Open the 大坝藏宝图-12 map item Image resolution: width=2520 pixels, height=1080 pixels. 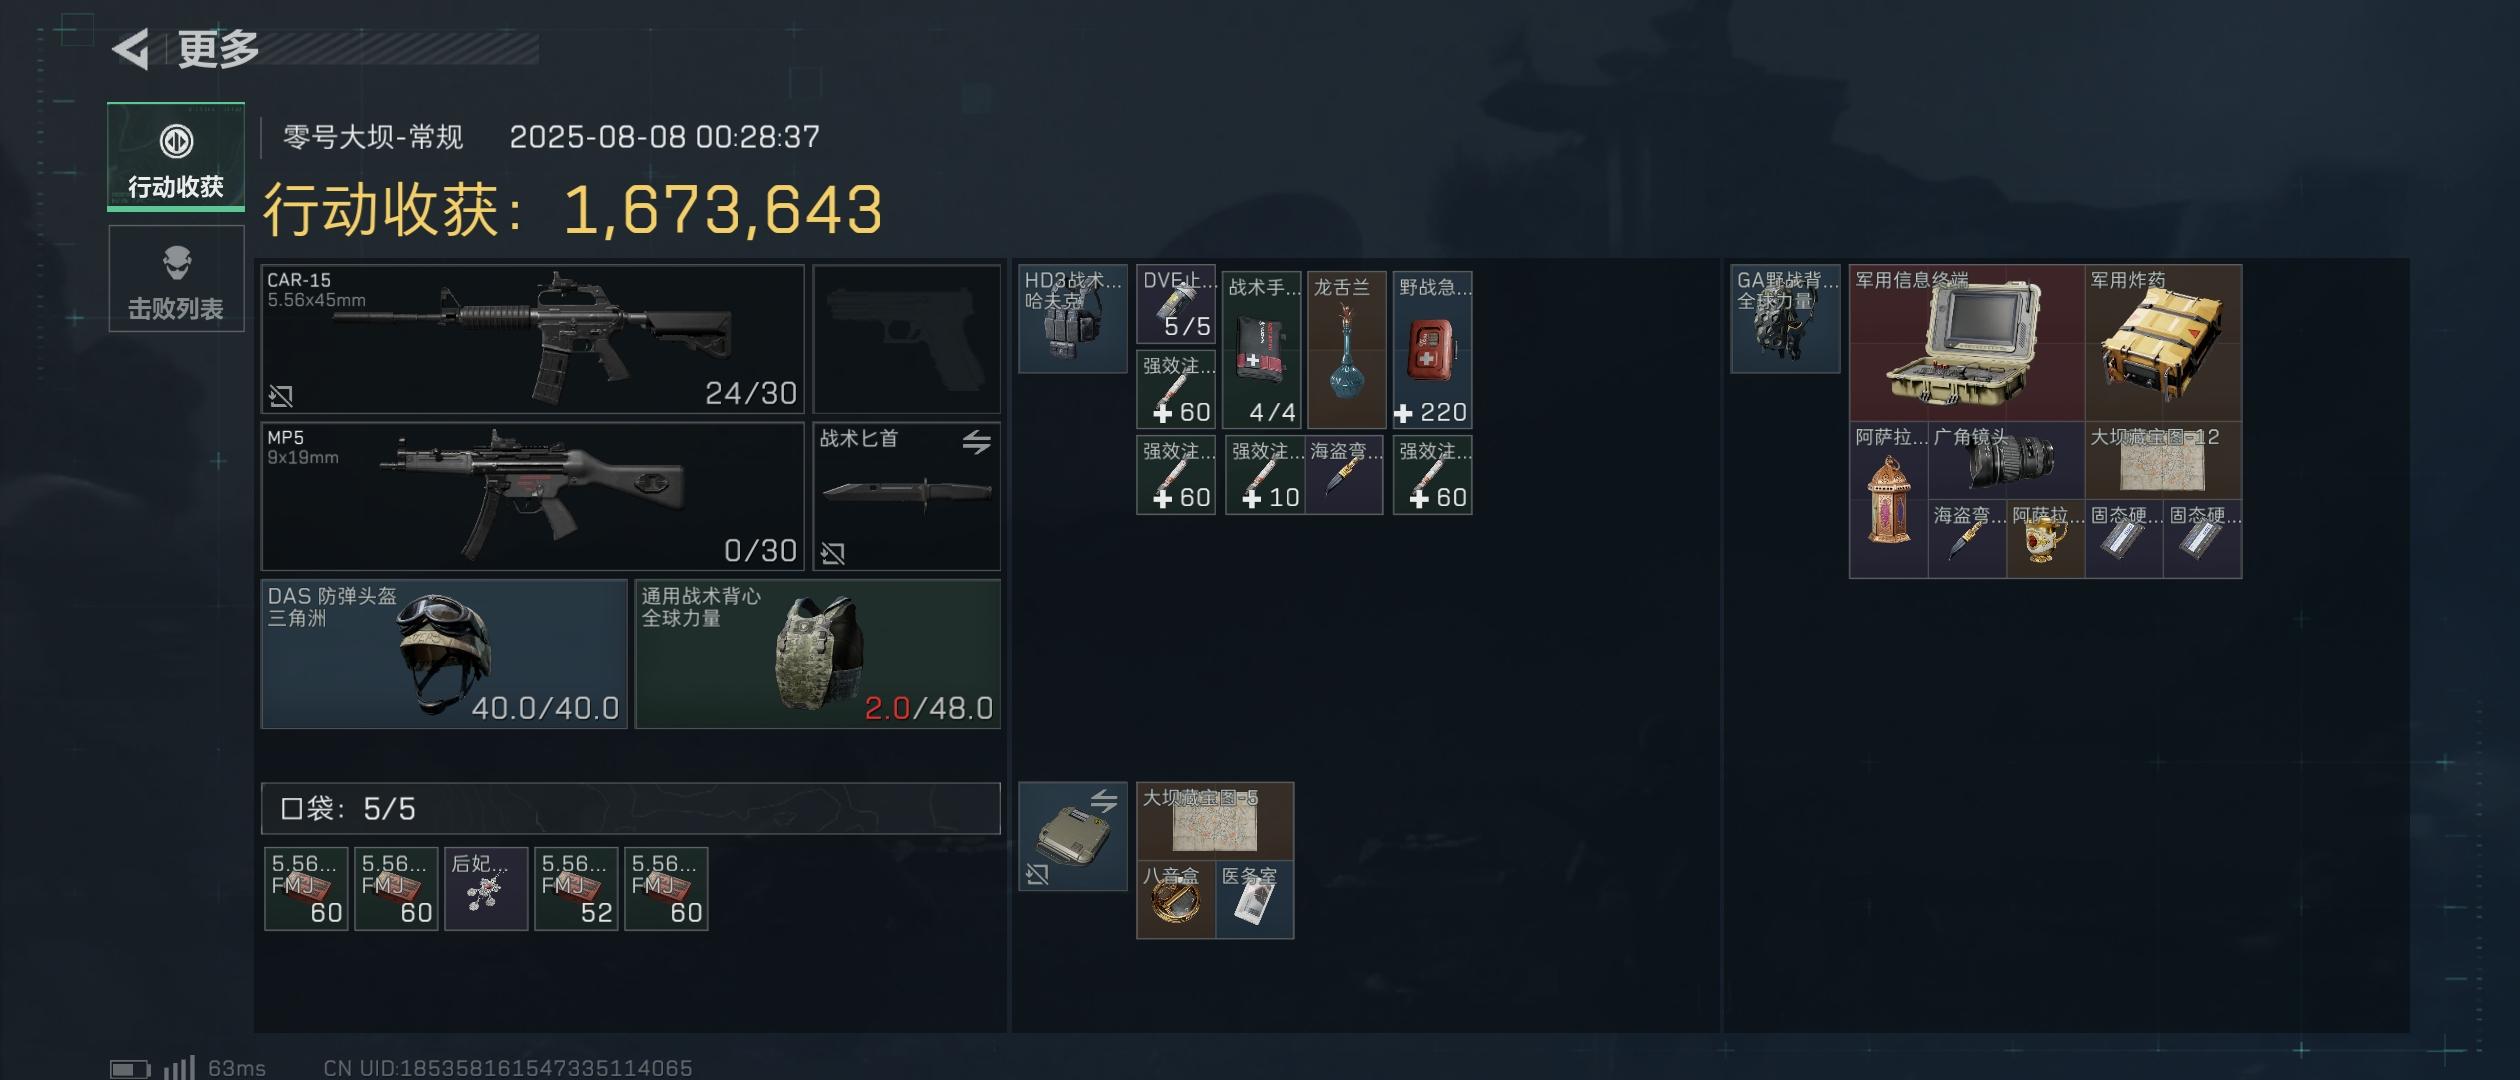2163,461
